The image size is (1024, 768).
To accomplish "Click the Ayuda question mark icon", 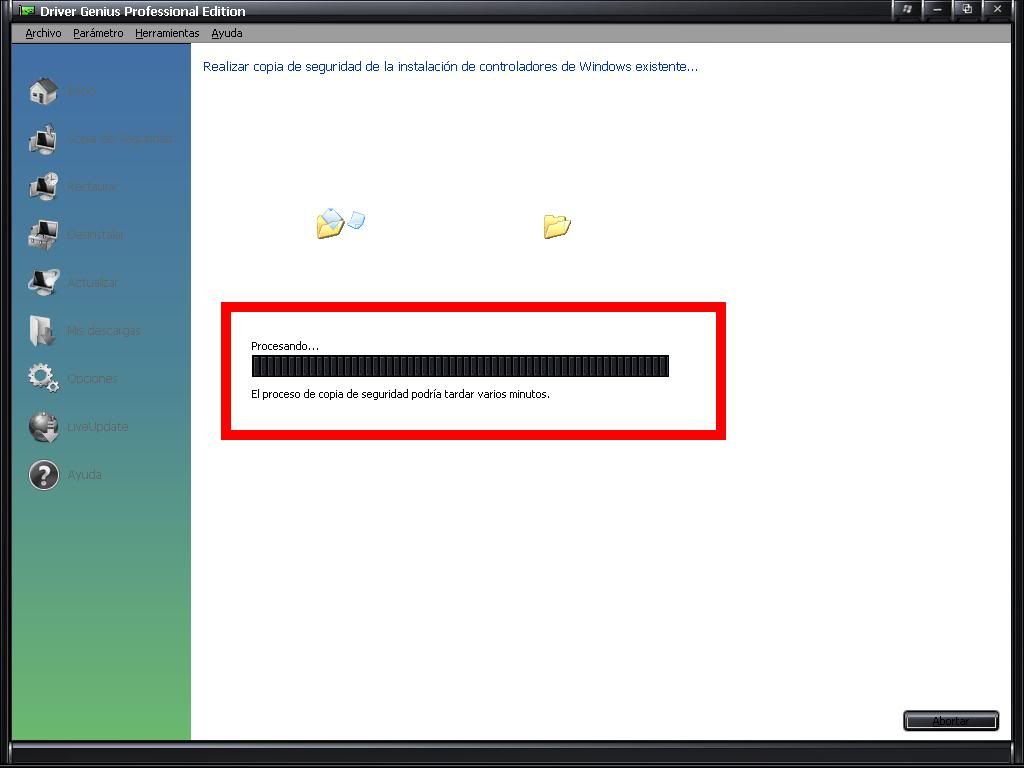I will click(44, 475).
